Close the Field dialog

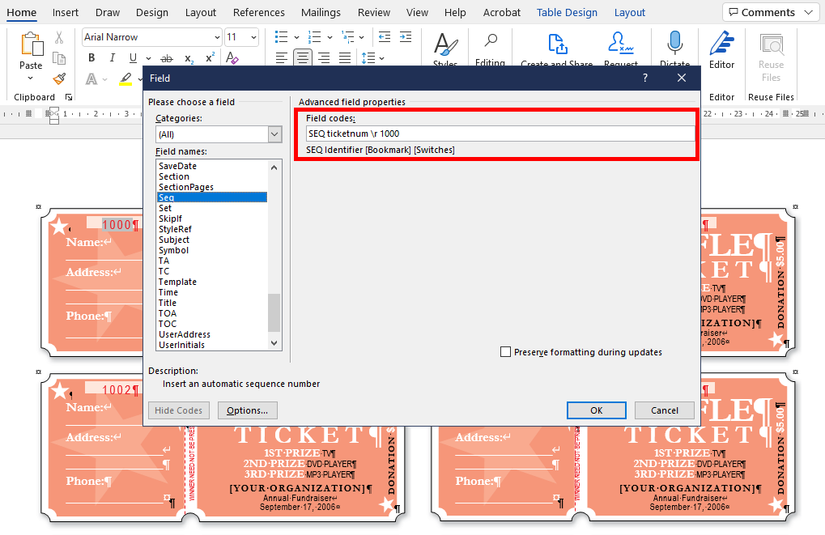tap(681, 78)
